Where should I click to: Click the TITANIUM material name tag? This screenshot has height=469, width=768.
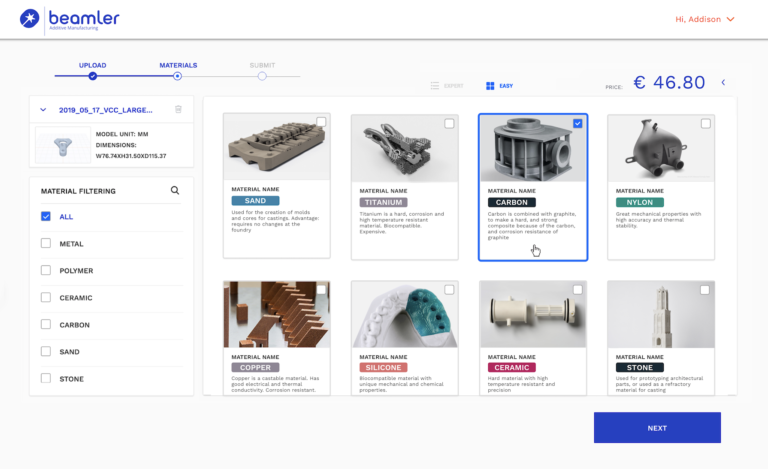(384, 202)
